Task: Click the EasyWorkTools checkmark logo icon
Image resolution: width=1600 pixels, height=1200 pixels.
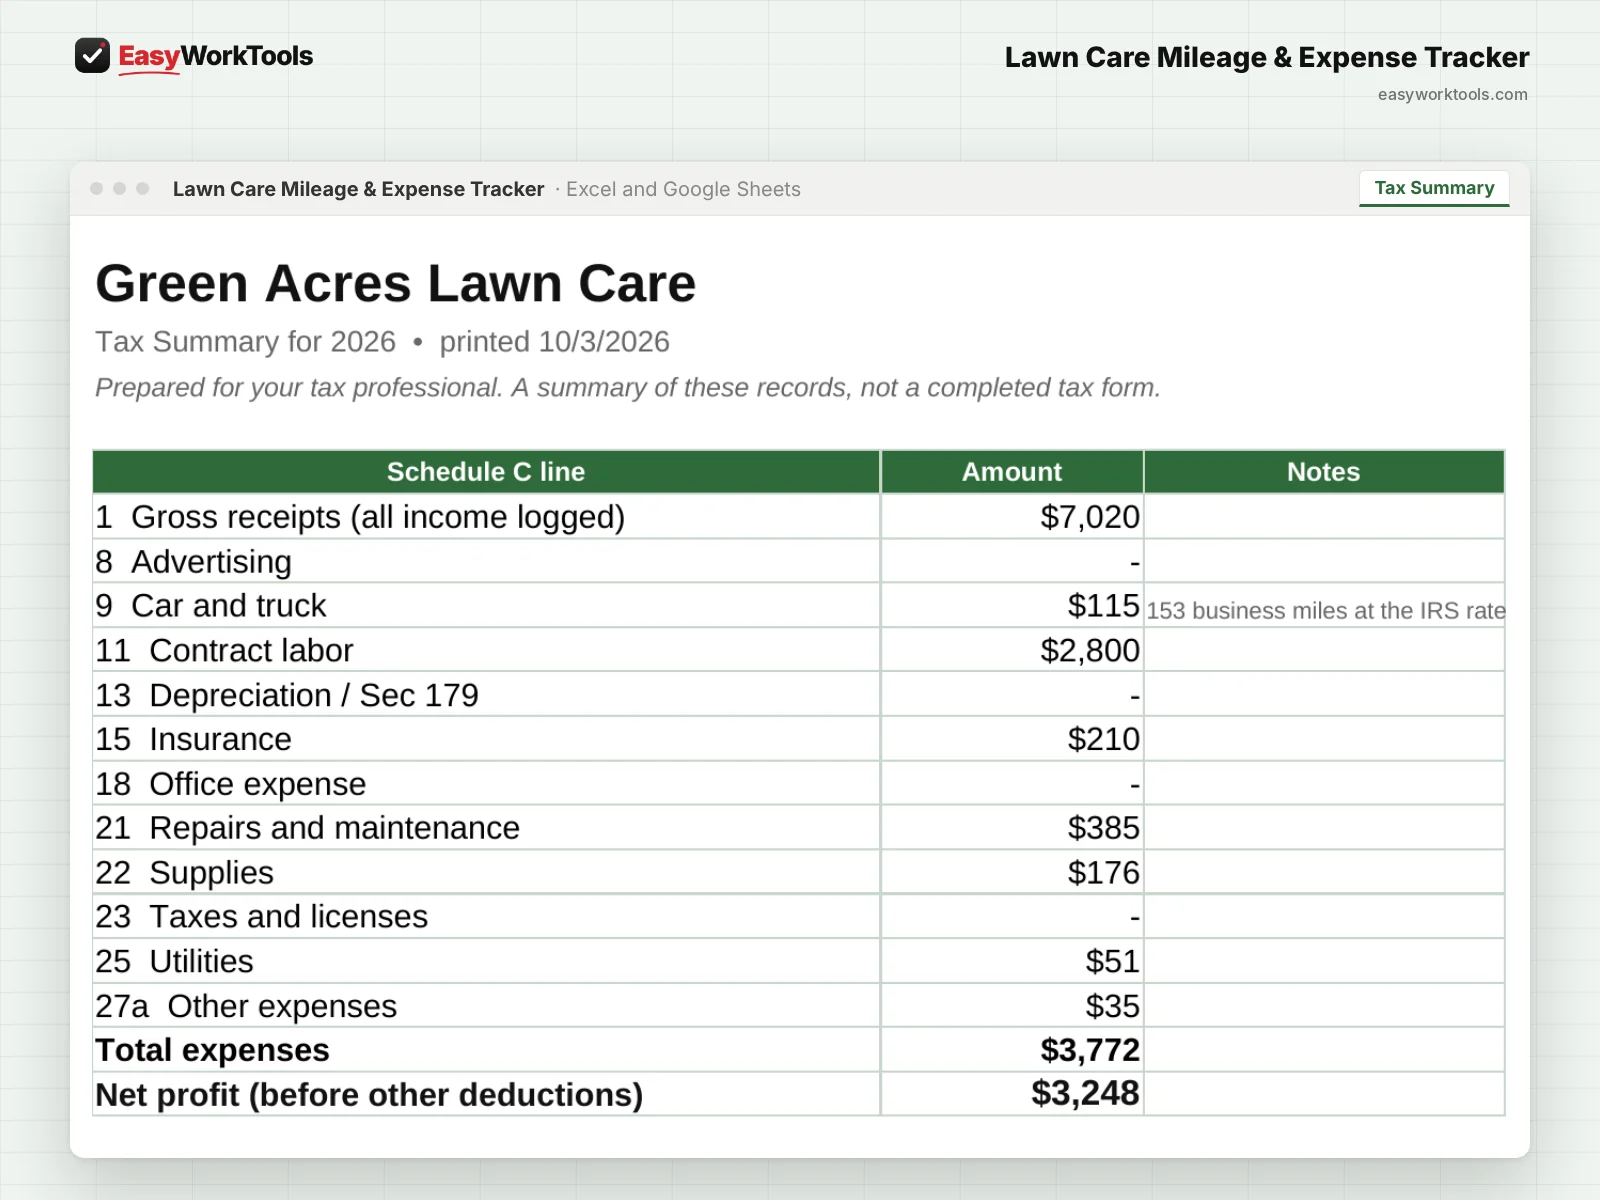Action: [x=92, y=56]
